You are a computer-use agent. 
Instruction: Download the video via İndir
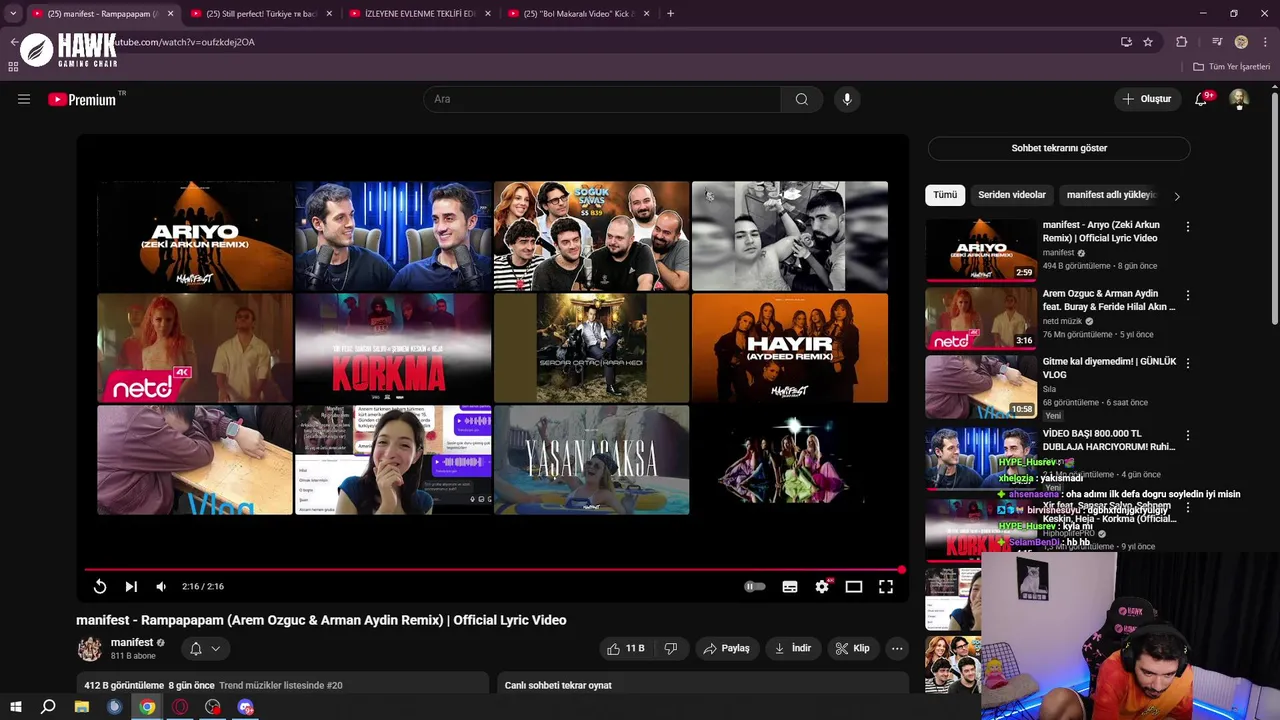[x=793, y=649]
